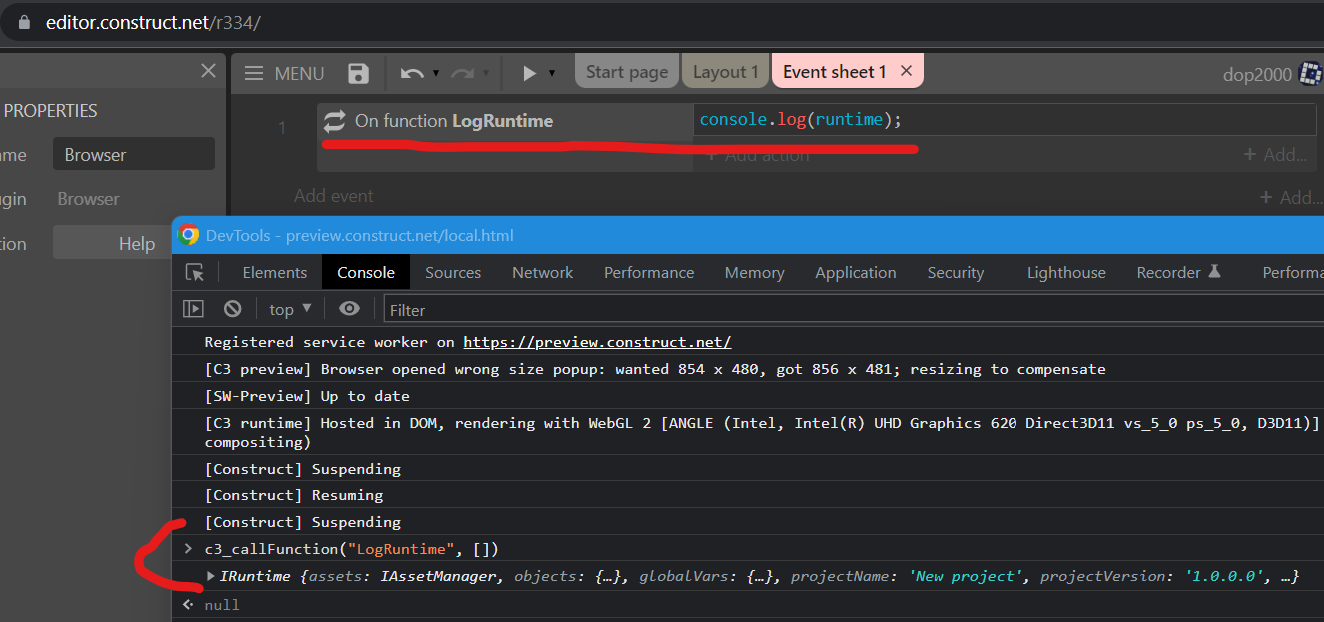Open the Construct MENU
The height and width of the screenshot is (622, 1324).
[x=283, y=72]
